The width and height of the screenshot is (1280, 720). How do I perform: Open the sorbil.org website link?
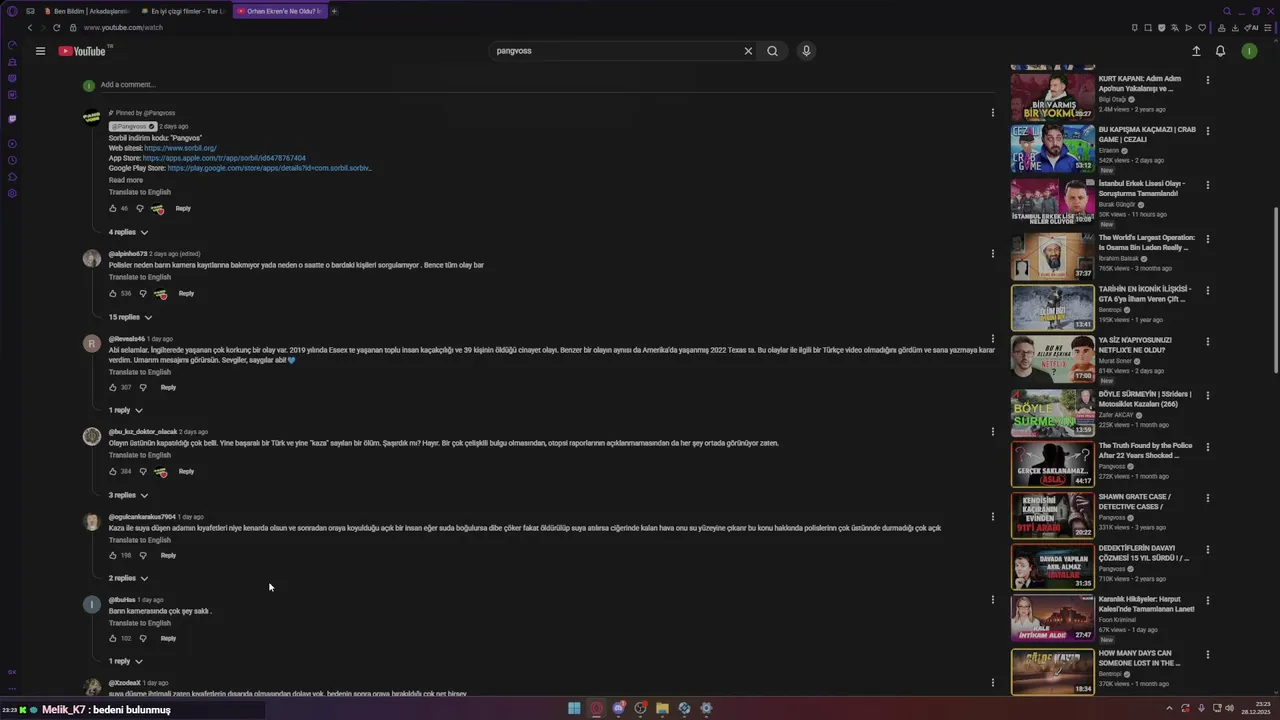[180, 148]
